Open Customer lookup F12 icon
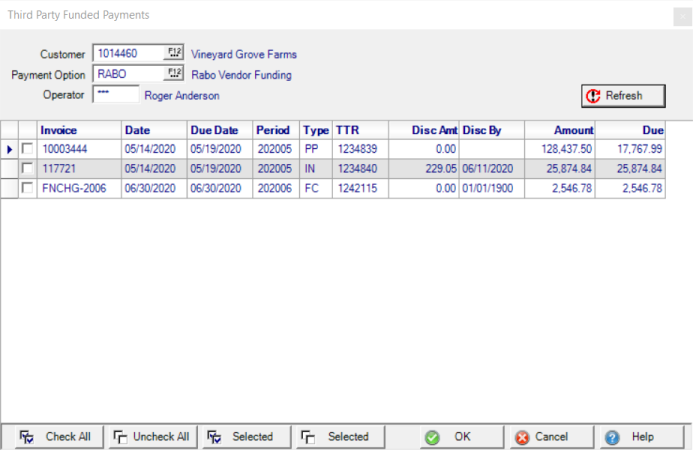 [x=175, y=53]
